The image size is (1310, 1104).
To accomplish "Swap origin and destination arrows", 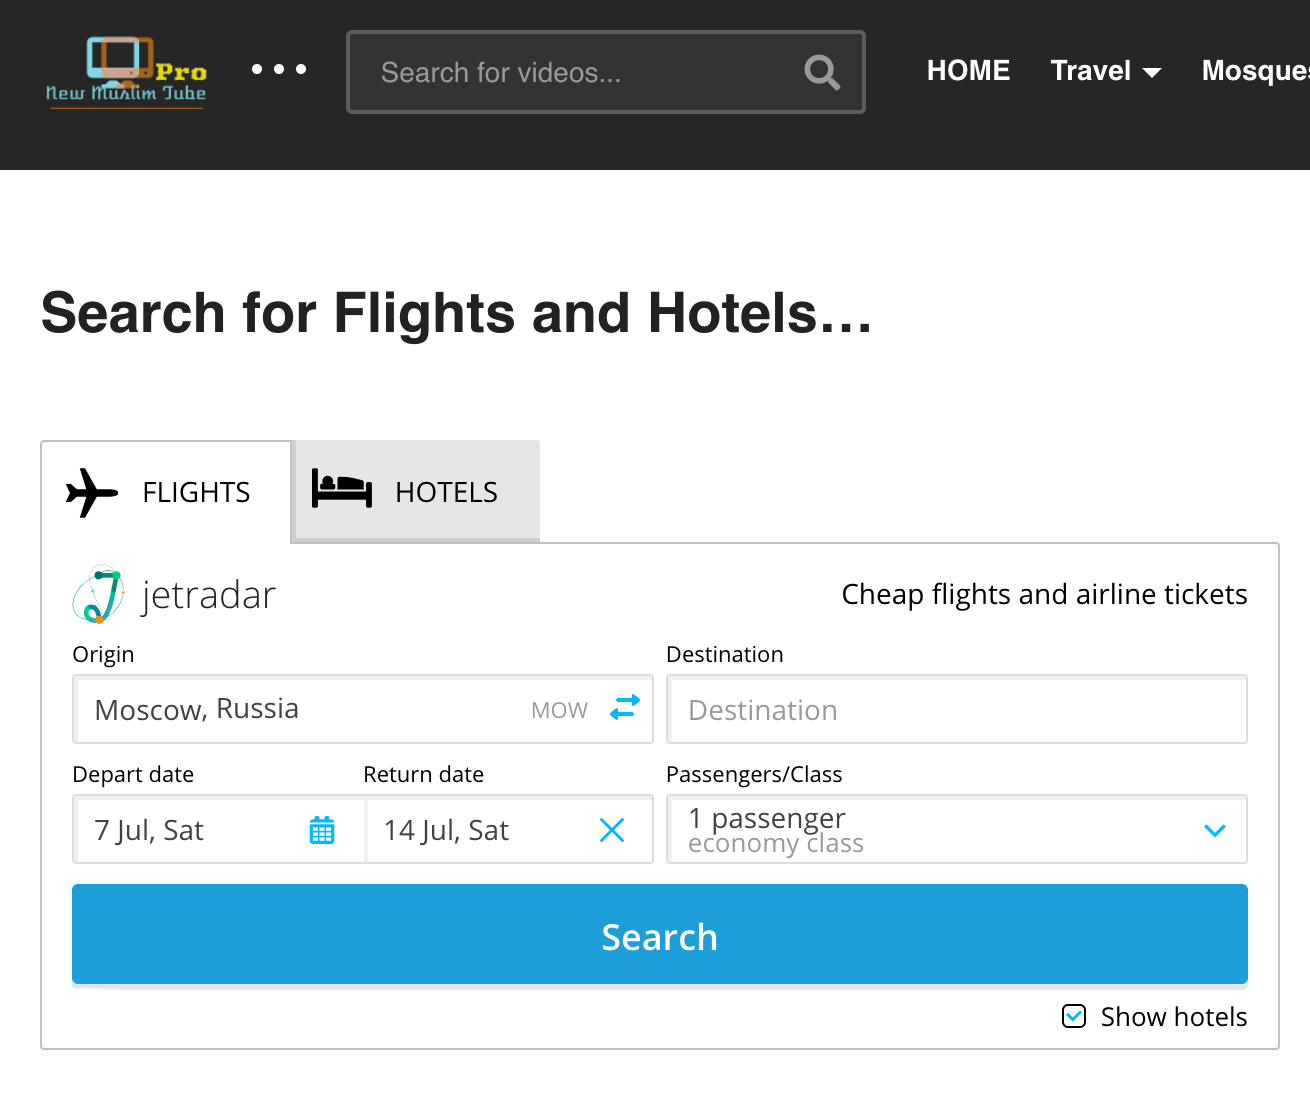I will click(x=625, y=708).
